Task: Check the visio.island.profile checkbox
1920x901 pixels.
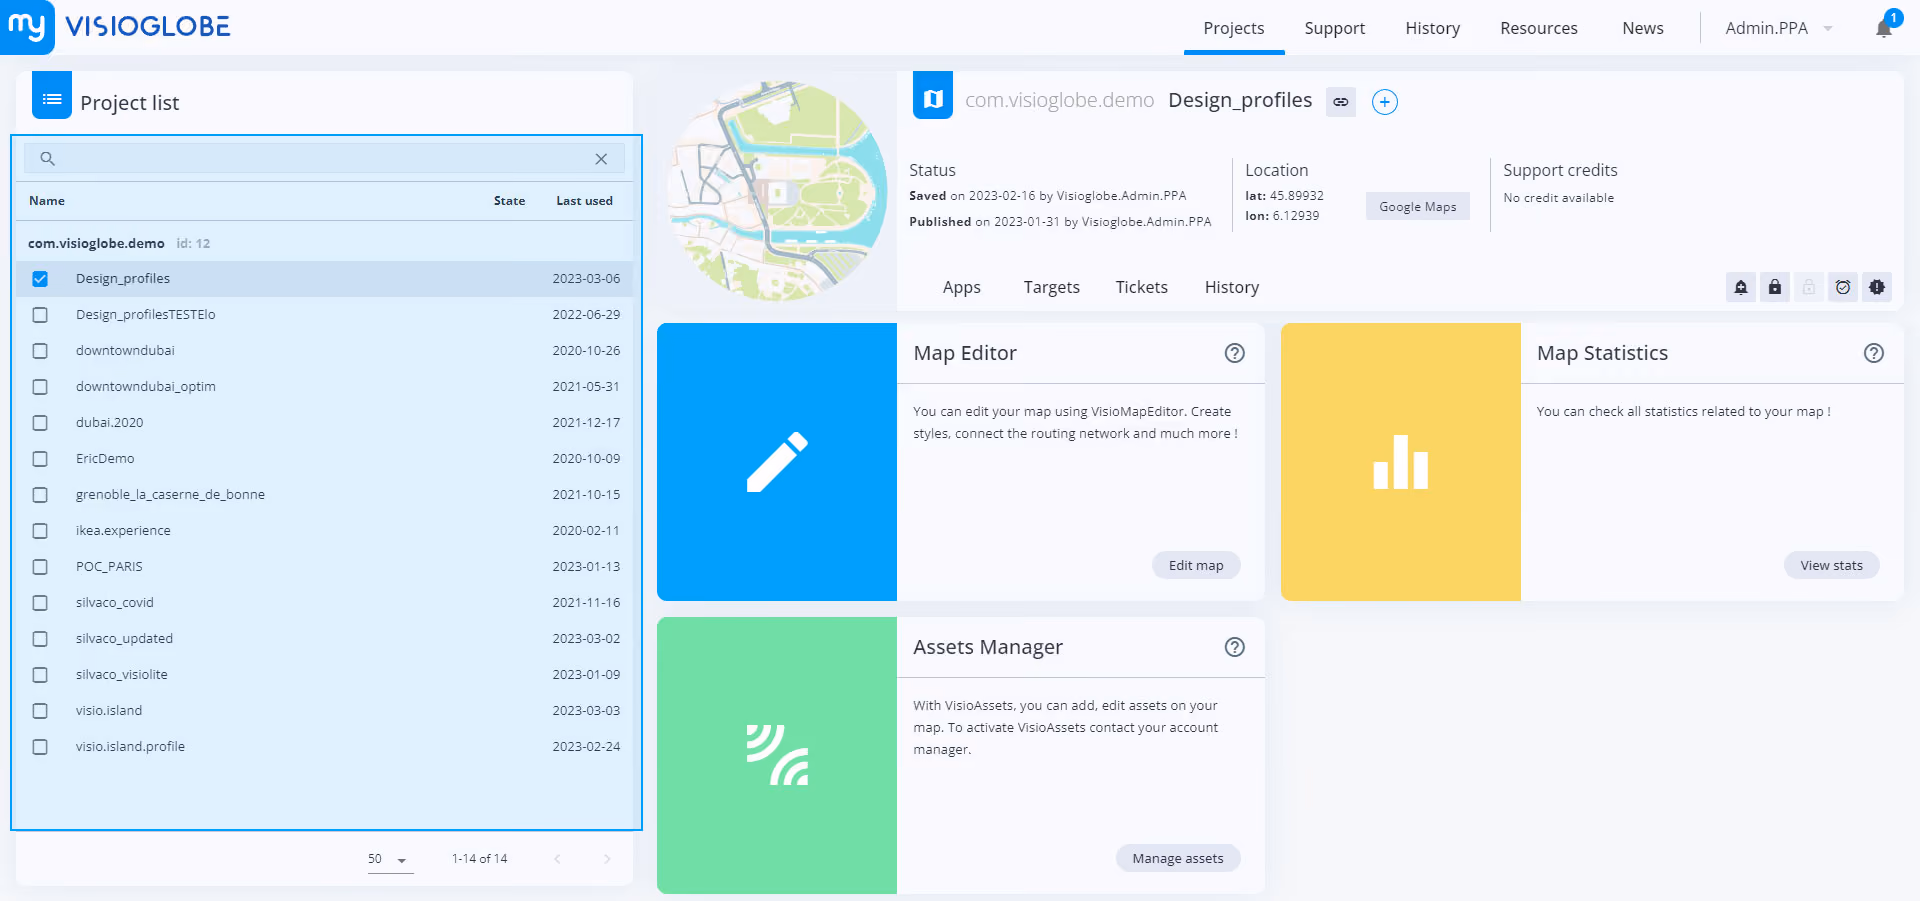Action: (x=40, y=747)
